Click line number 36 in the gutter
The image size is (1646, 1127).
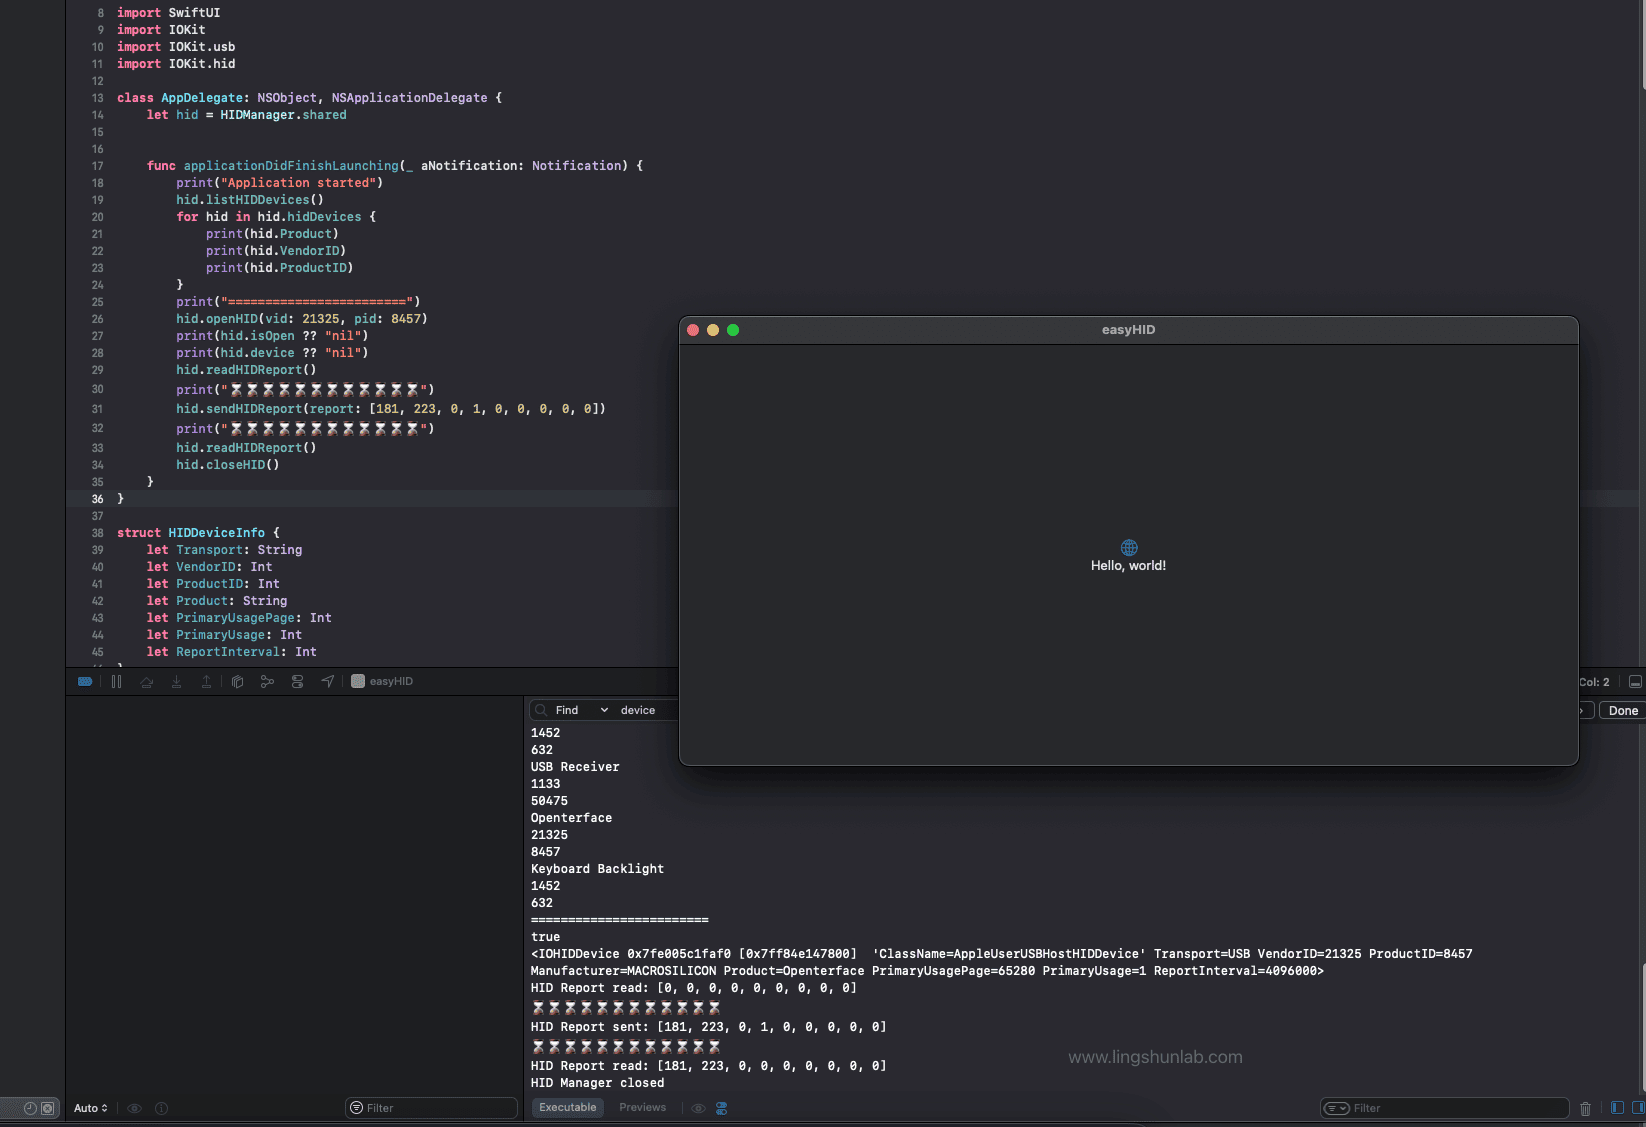click(97, 499)
